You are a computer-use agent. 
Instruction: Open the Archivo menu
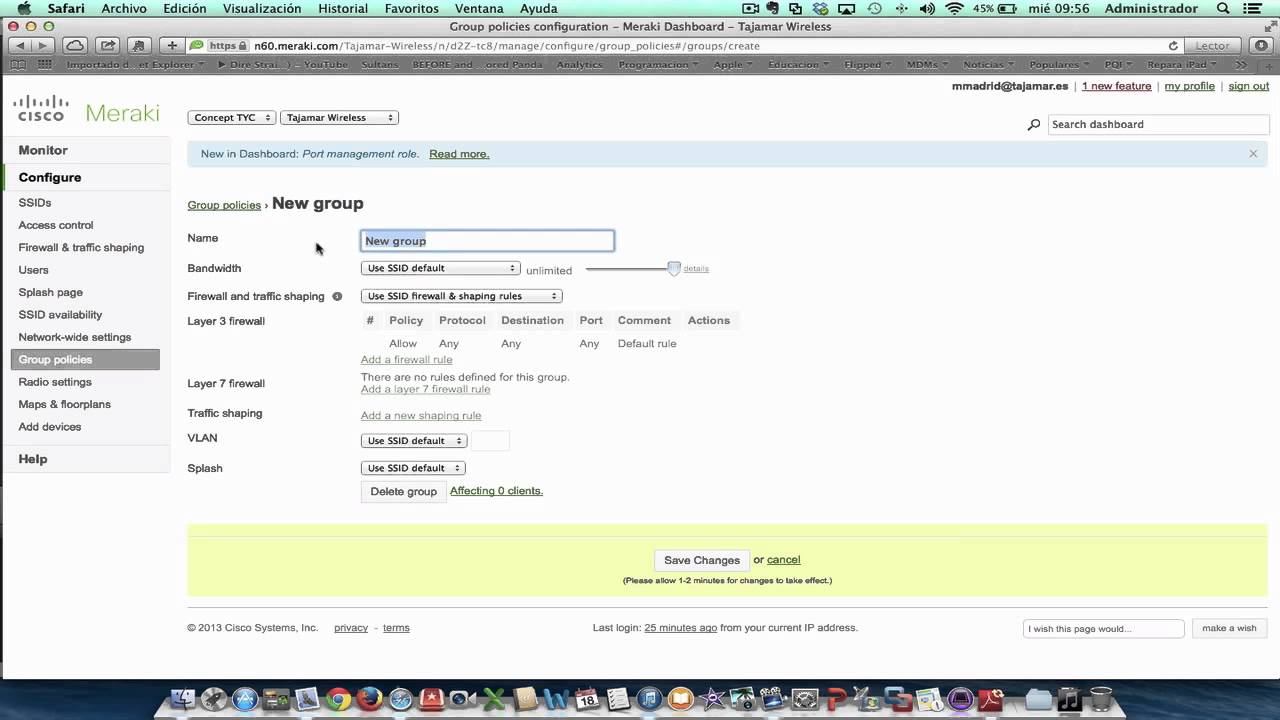(124, 8)
